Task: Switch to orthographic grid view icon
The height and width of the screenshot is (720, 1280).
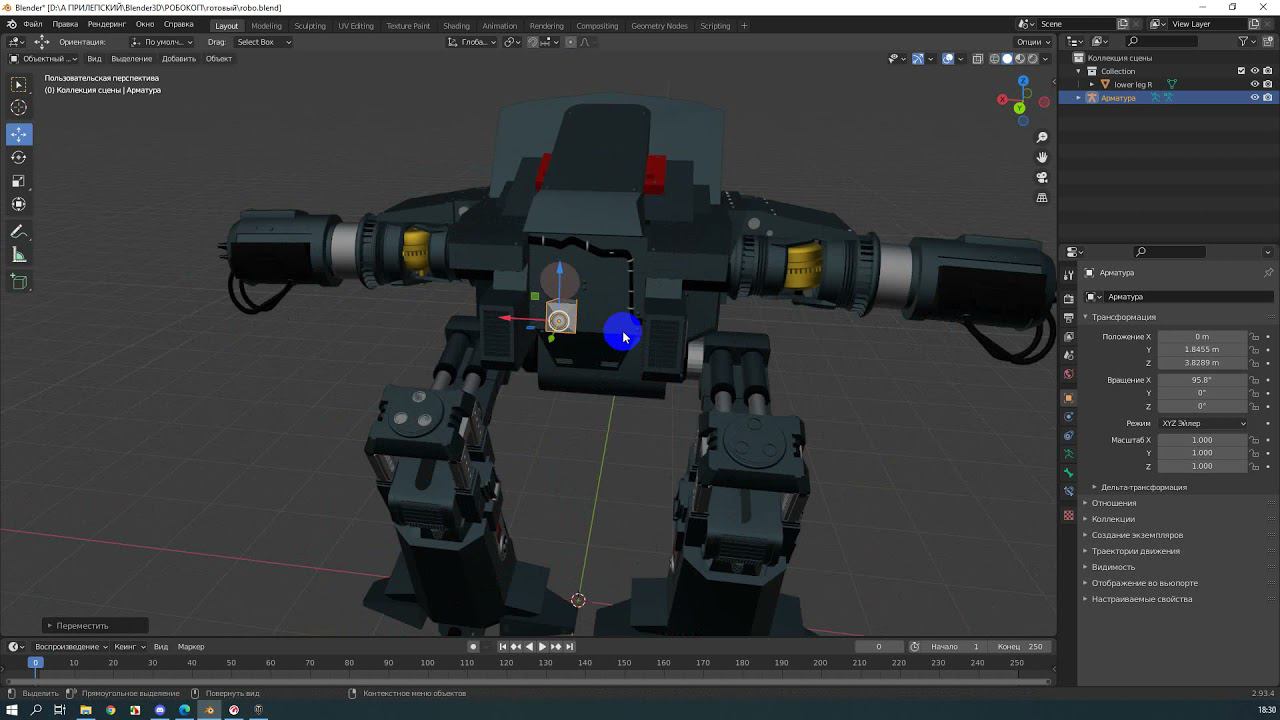Action: pos(1042,198)
